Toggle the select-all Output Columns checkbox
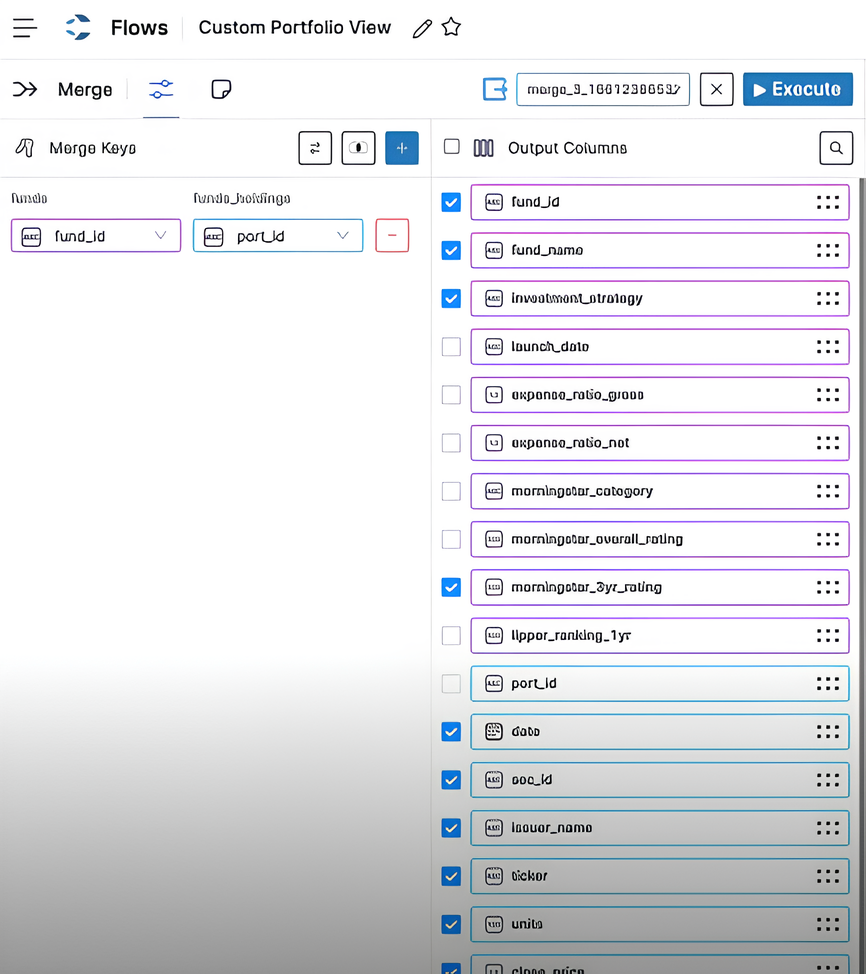This screenshot has height=974, width=866. tap(452, 147)
